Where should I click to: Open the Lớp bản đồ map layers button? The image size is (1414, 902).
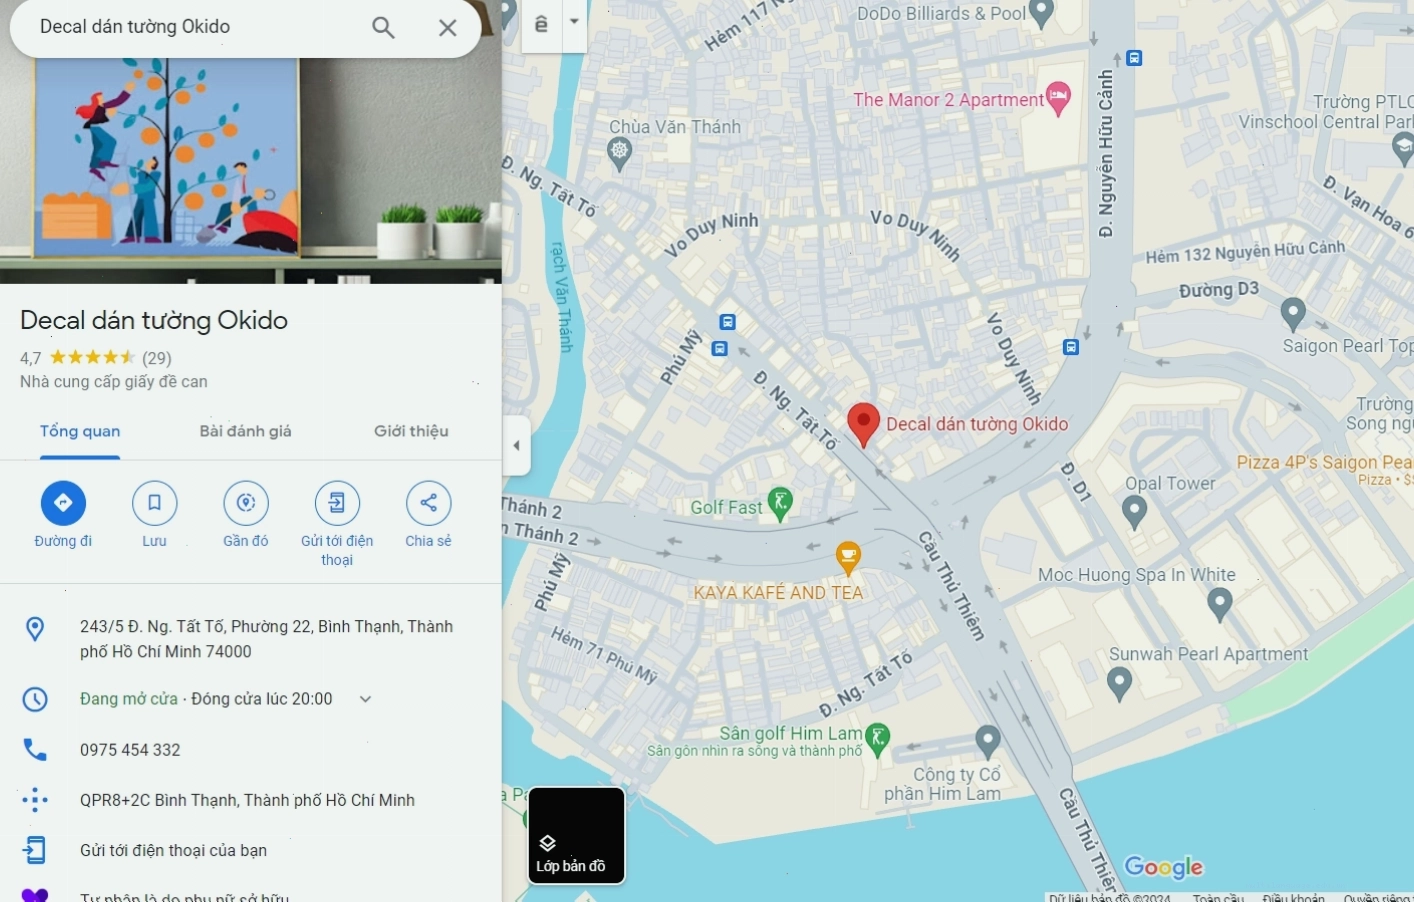click(x=576, y=836)
